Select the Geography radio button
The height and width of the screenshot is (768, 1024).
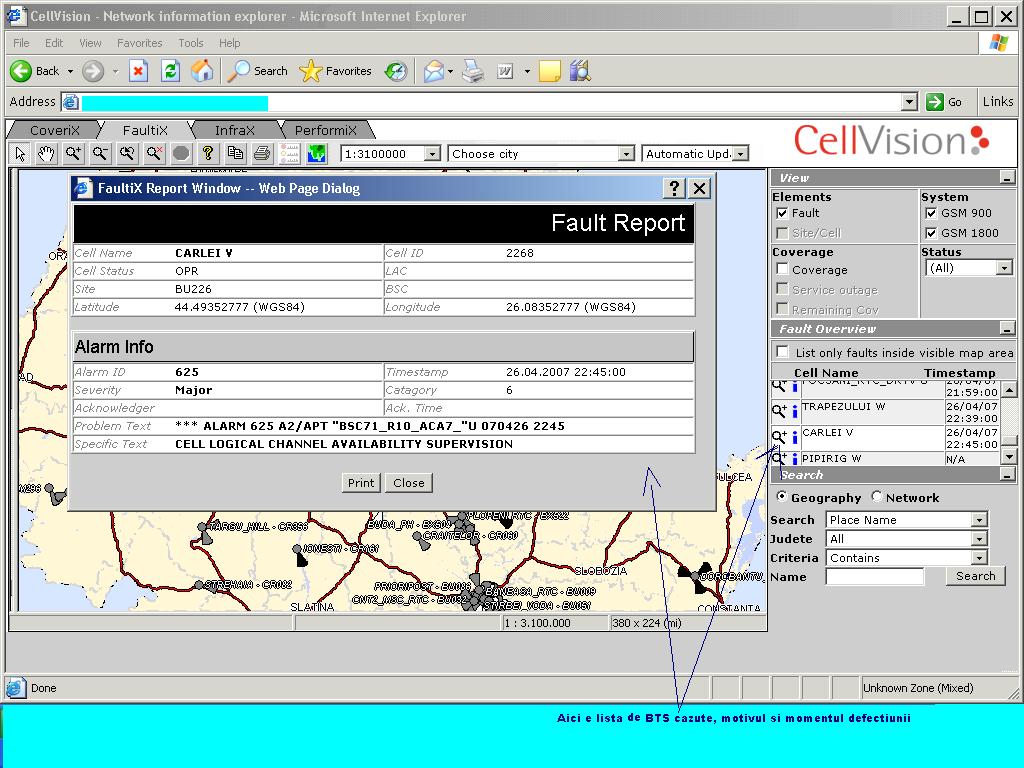(781, 496)
